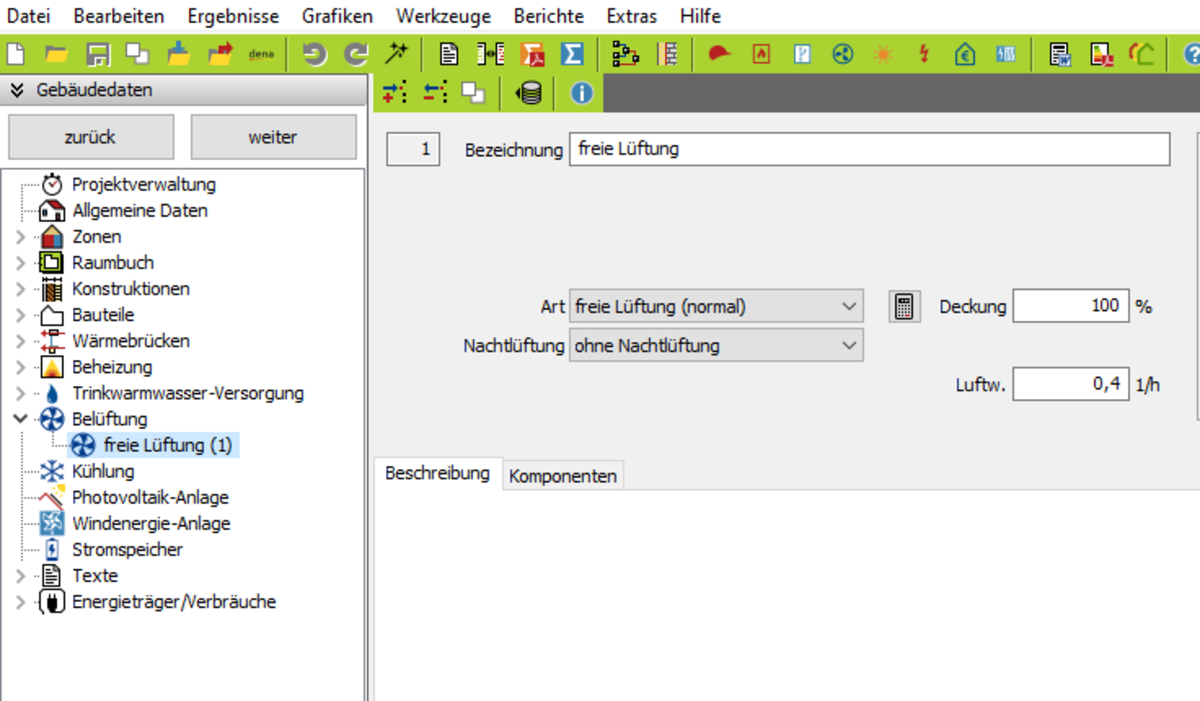
Task: Open the Art dropdown for ventilation type
Action: (x=715, y=307)
